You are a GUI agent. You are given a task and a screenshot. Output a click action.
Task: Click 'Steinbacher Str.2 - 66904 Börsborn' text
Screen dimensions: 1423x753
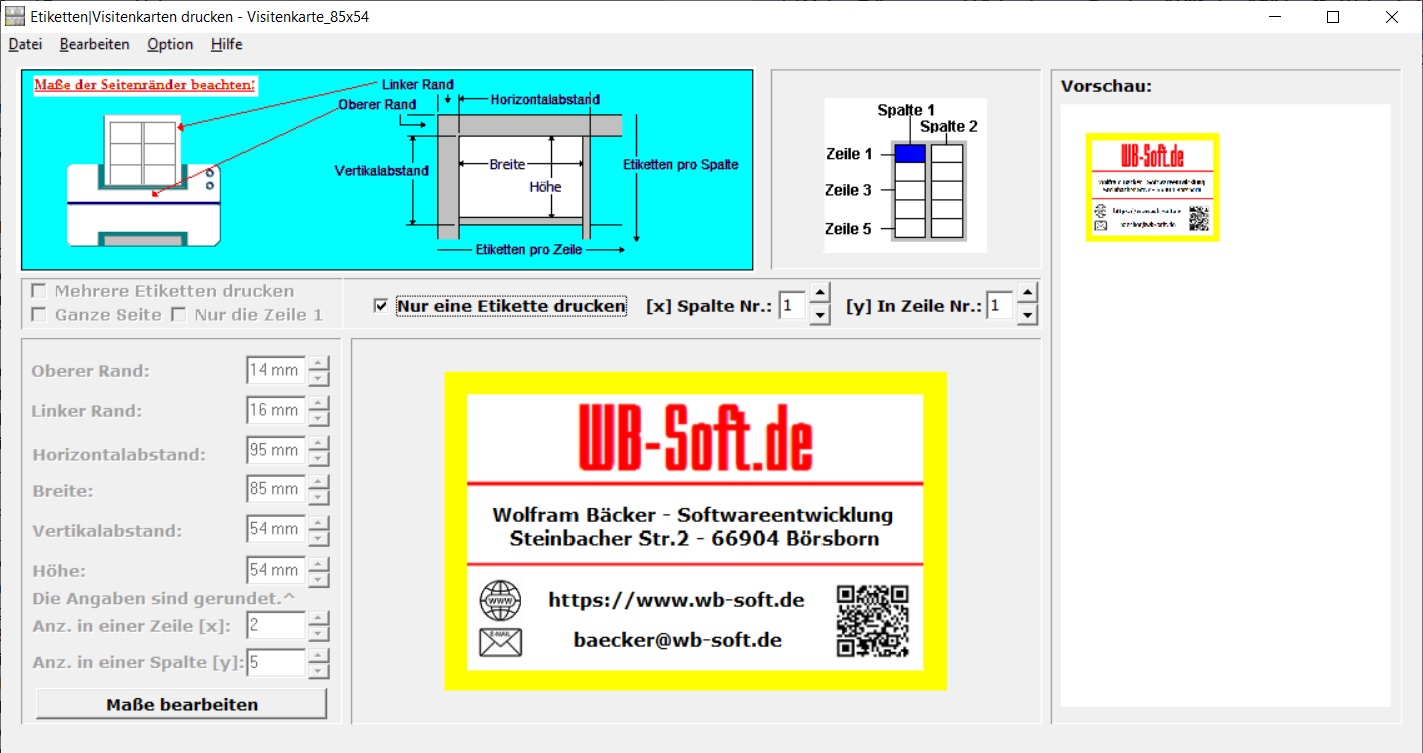(694, 539)
